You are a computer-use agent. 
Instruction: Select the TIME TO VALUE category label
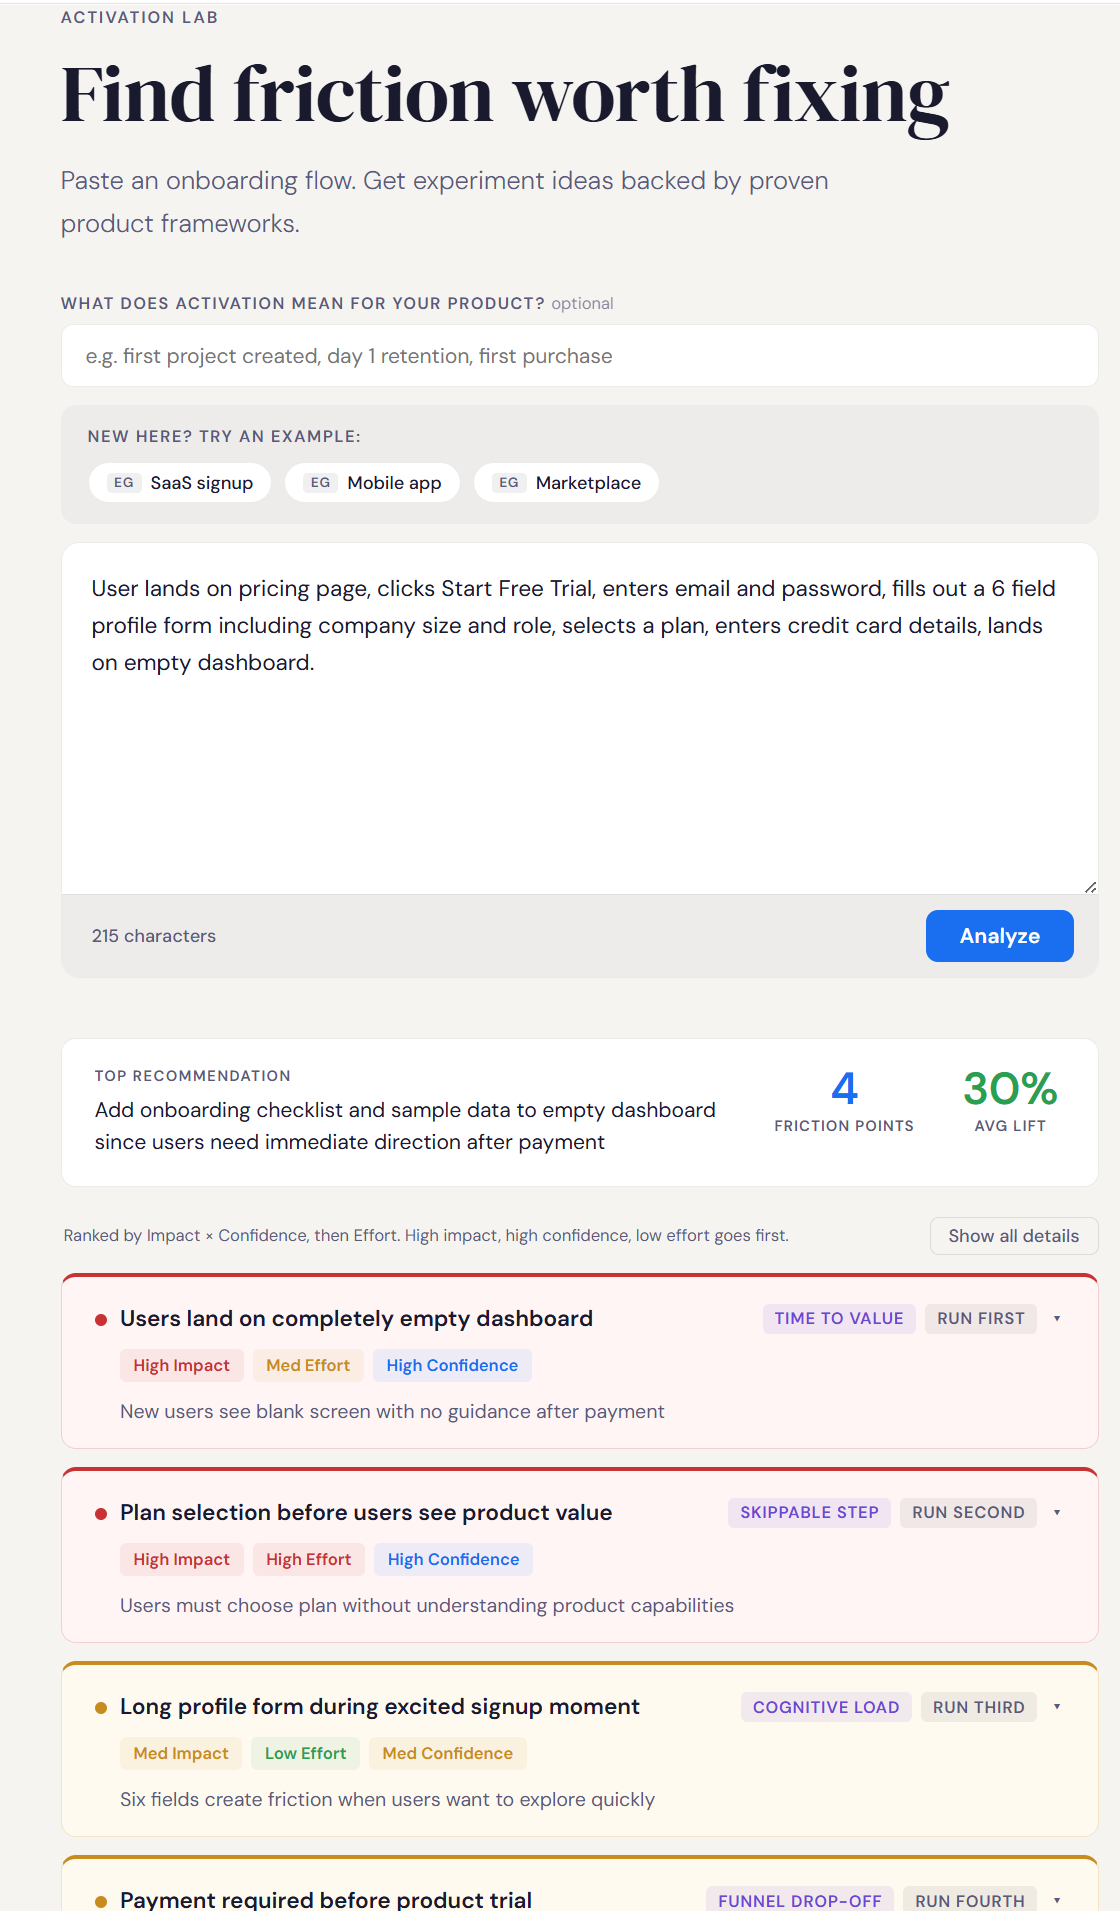pos(839,1318)
